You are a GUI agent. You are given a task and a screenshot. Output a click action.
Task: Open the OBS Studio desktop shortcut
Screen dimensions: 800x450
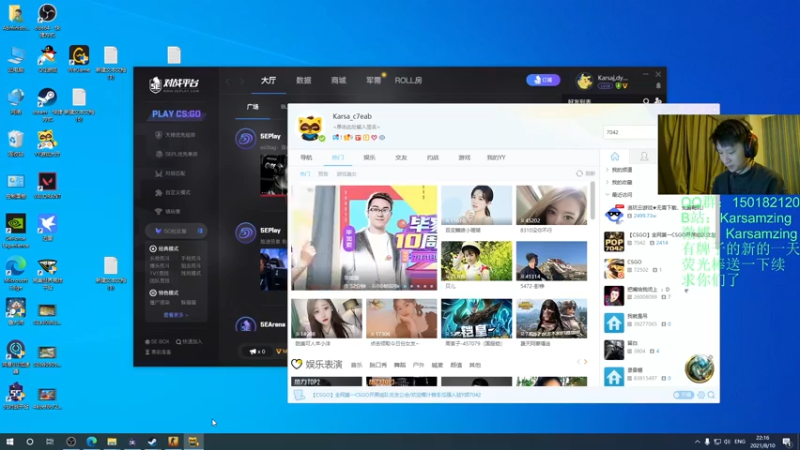(x=47, y=14)
